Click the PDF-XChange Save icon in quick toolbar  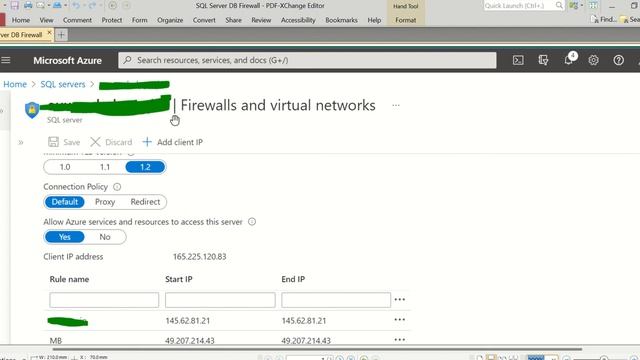pyautogui.click(x=15, y=5)
